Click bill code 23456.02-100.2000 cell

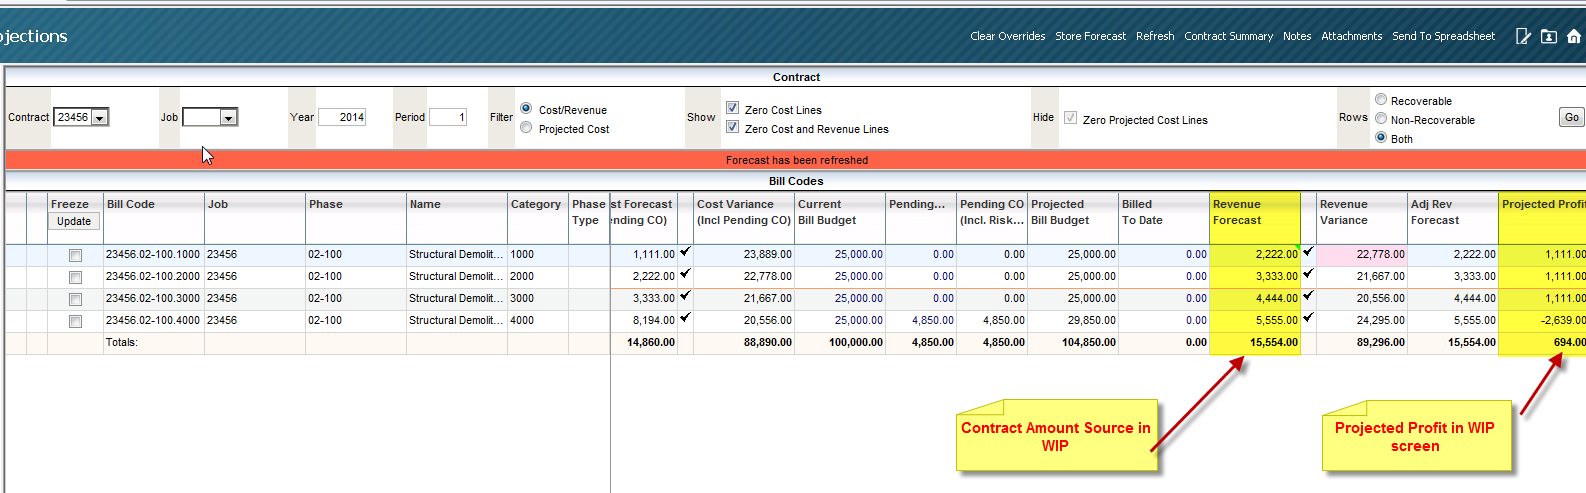pyautogui.click(x=153, y=276)
